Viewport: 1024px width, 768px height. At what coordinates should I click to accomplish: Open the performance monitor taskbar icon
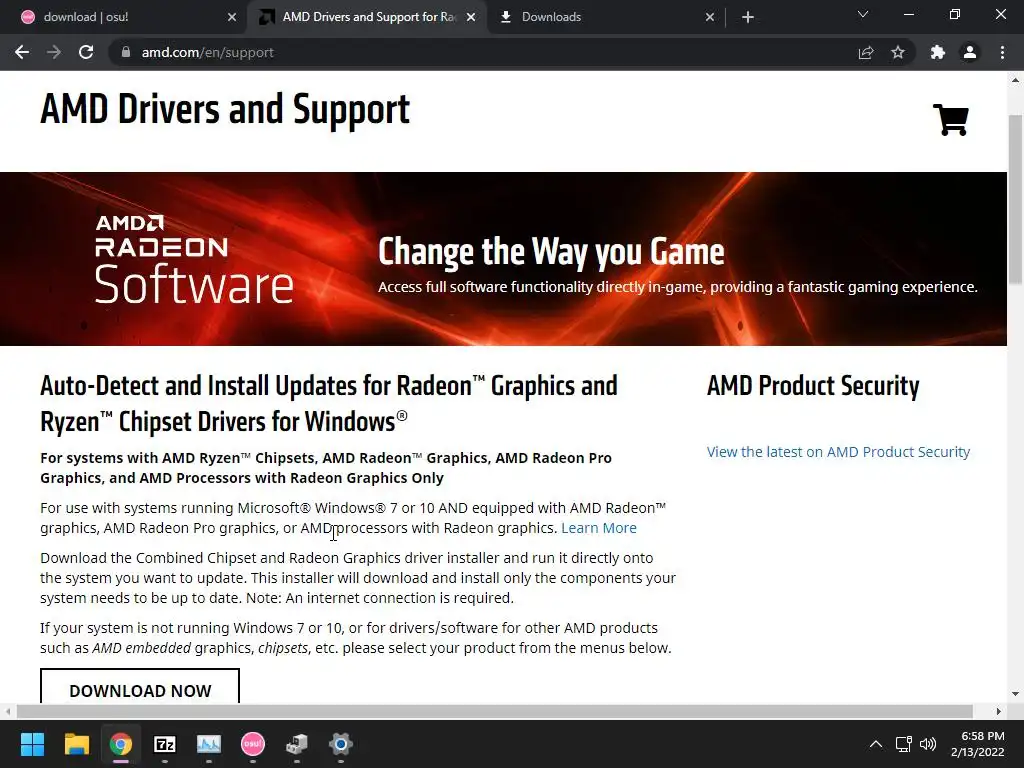click(208, 744)
